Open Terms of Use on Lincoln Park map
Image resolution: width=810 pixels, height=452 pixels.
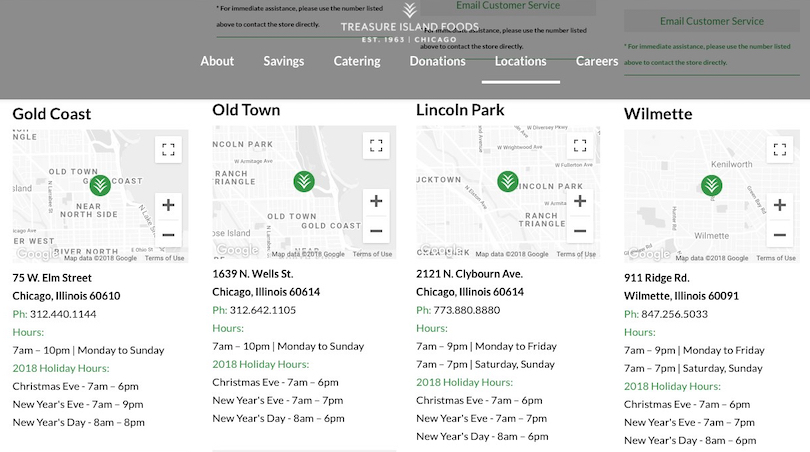[x=576, y=254]
